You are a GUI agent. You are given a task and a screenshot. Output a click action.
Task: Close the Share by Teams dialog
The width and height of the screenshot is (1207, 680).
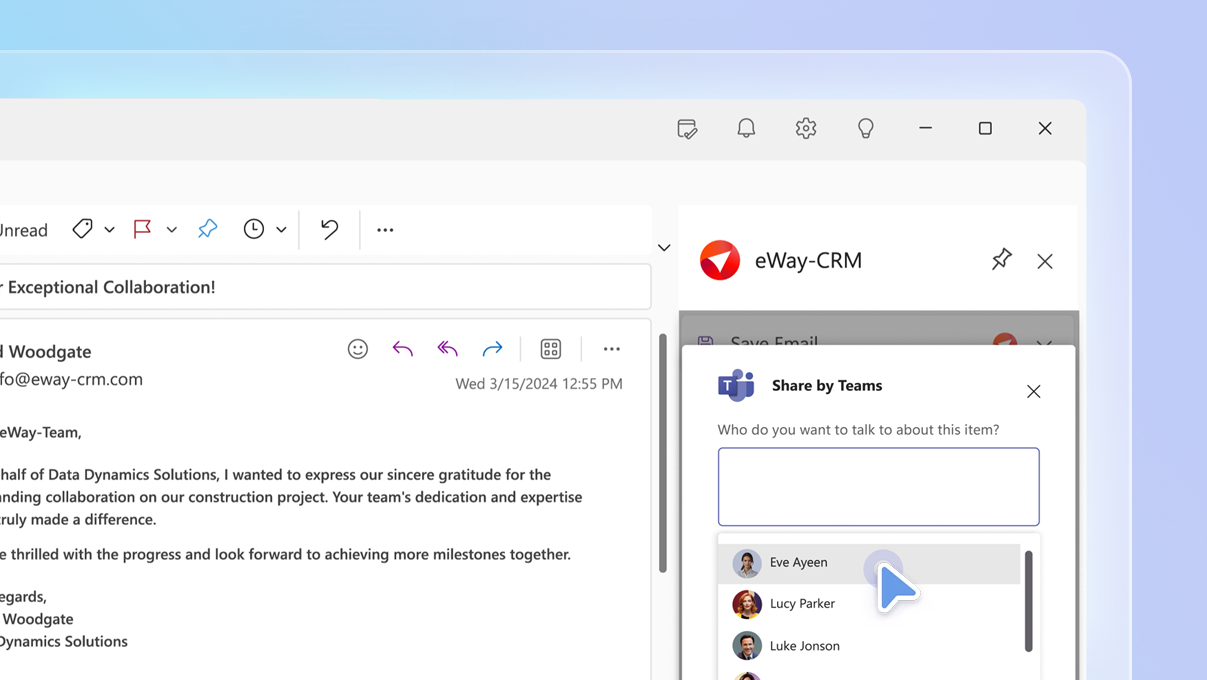click(1034, 391)
